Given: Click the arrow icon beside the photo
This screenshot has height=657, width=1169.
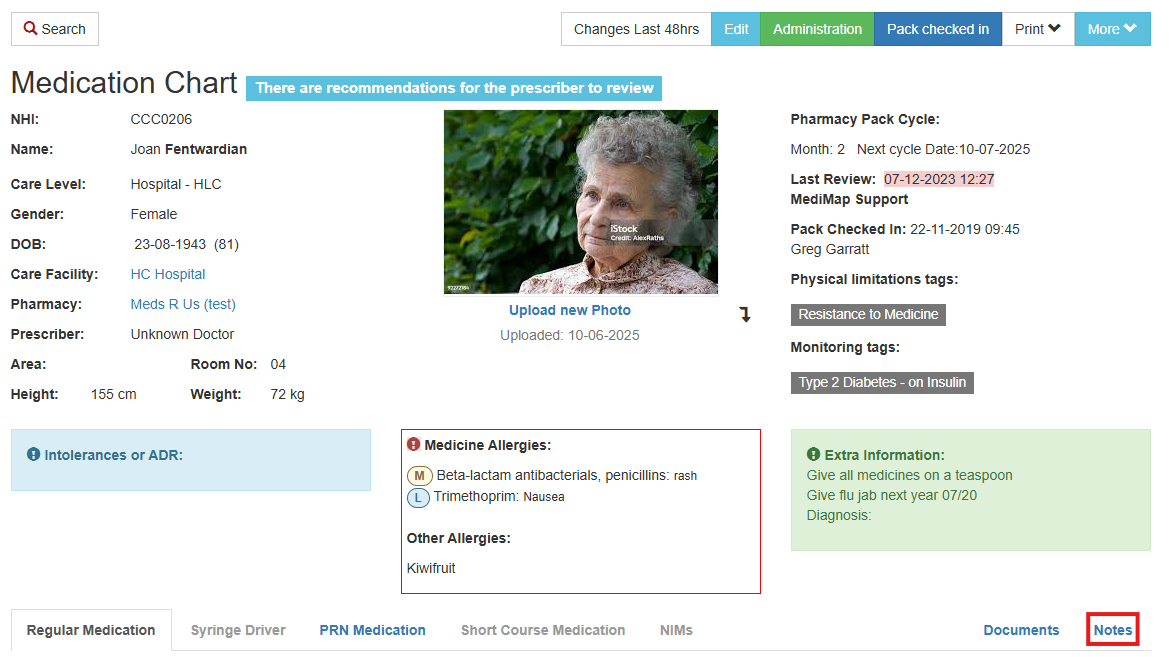Looking at the screenshot, I should click(745, 315).
